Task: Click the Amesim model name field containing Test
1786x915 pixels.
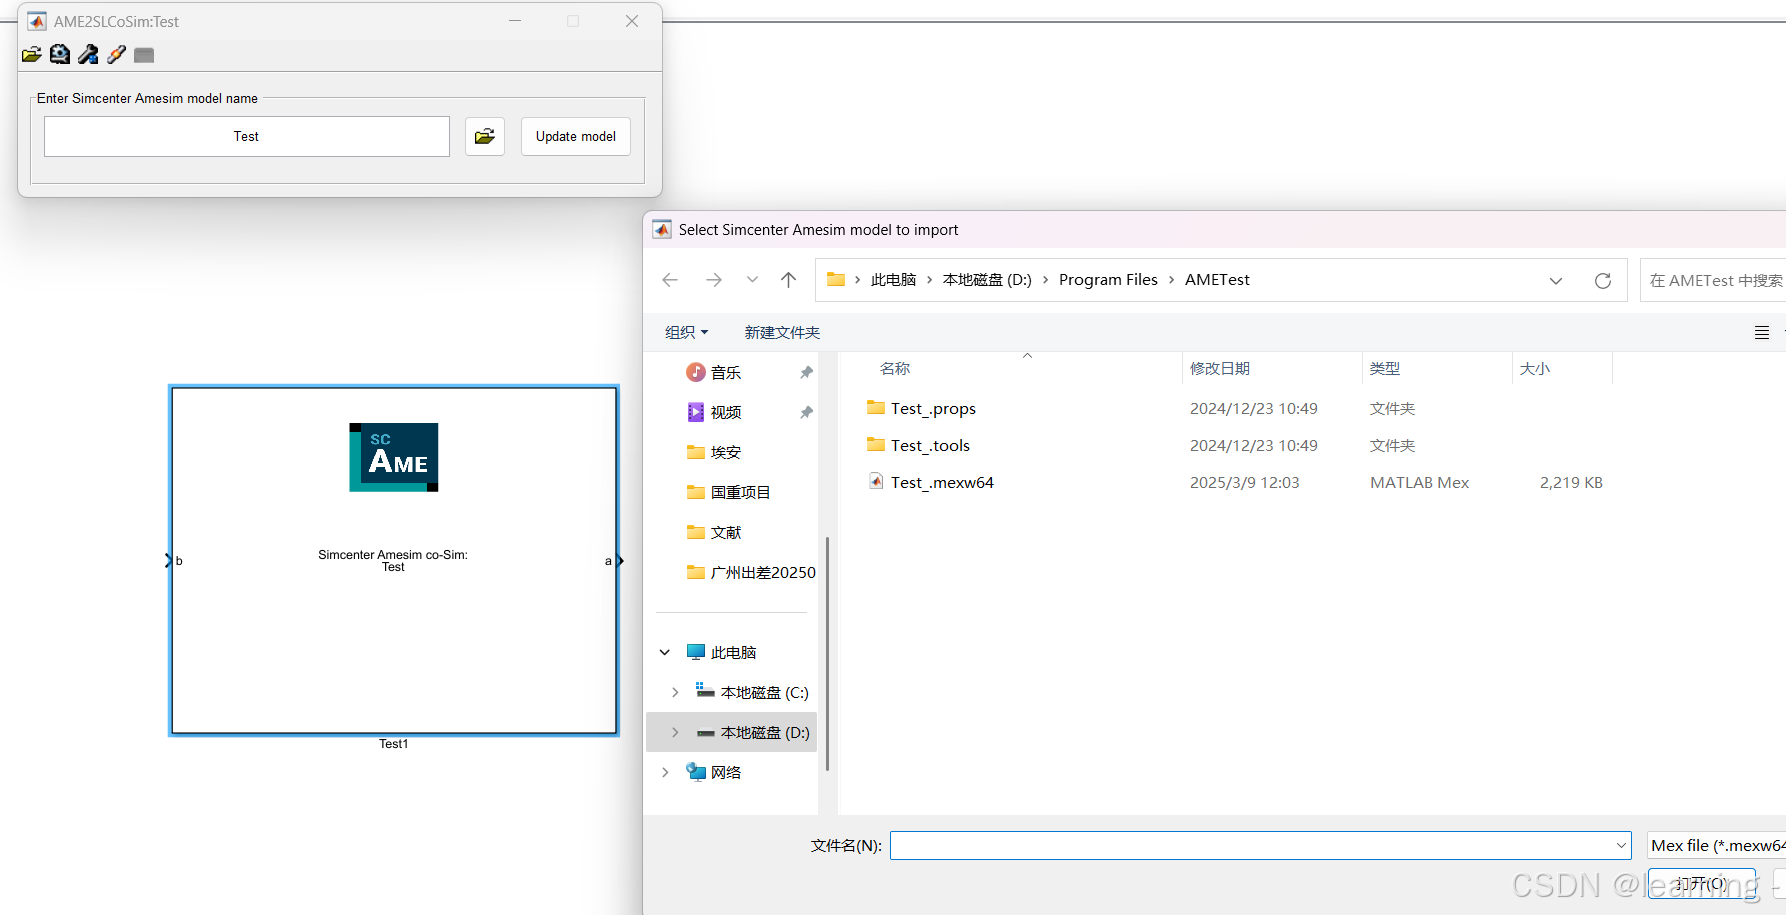Action: coord(247,136)
